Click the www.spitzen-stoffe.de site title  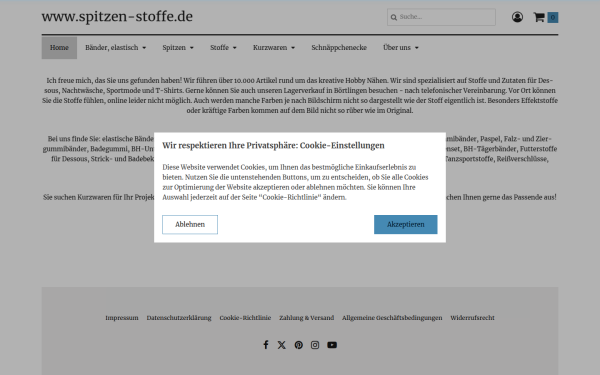point(117,17)
